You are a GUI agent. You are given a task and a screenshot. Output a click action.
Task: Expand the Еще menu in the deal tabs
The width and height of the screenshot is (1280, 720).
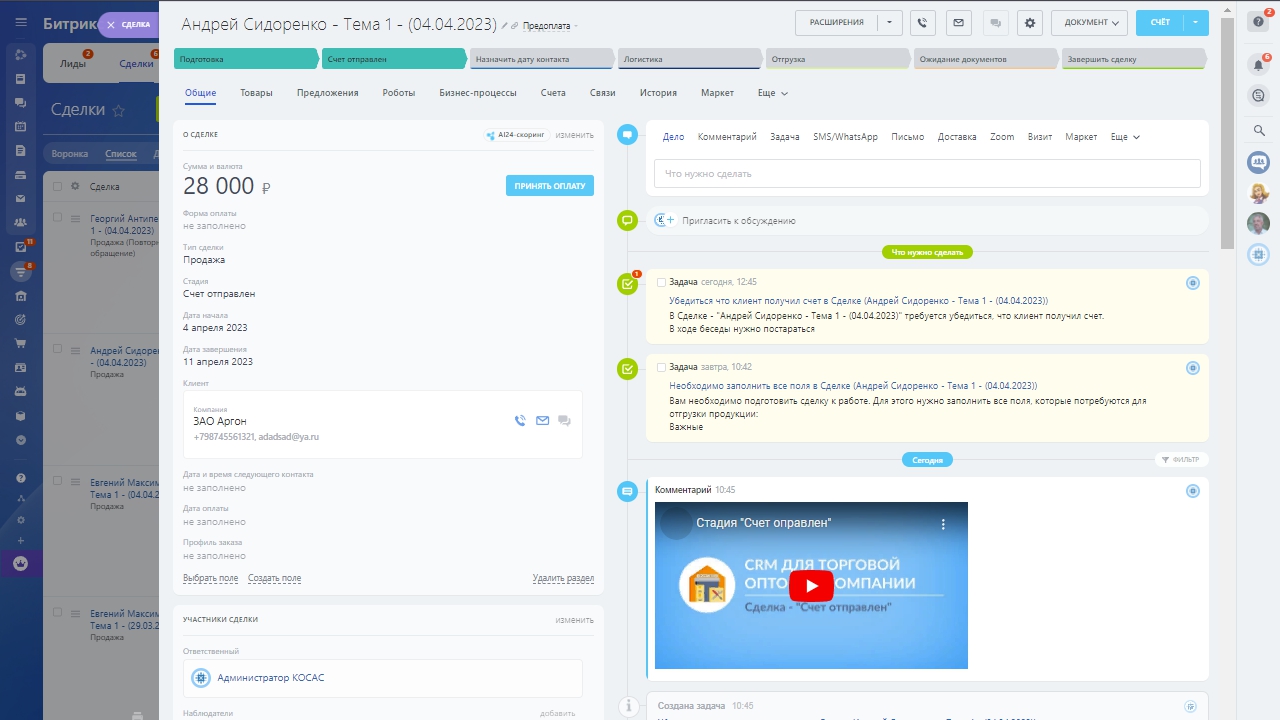[x=773, y=93]
